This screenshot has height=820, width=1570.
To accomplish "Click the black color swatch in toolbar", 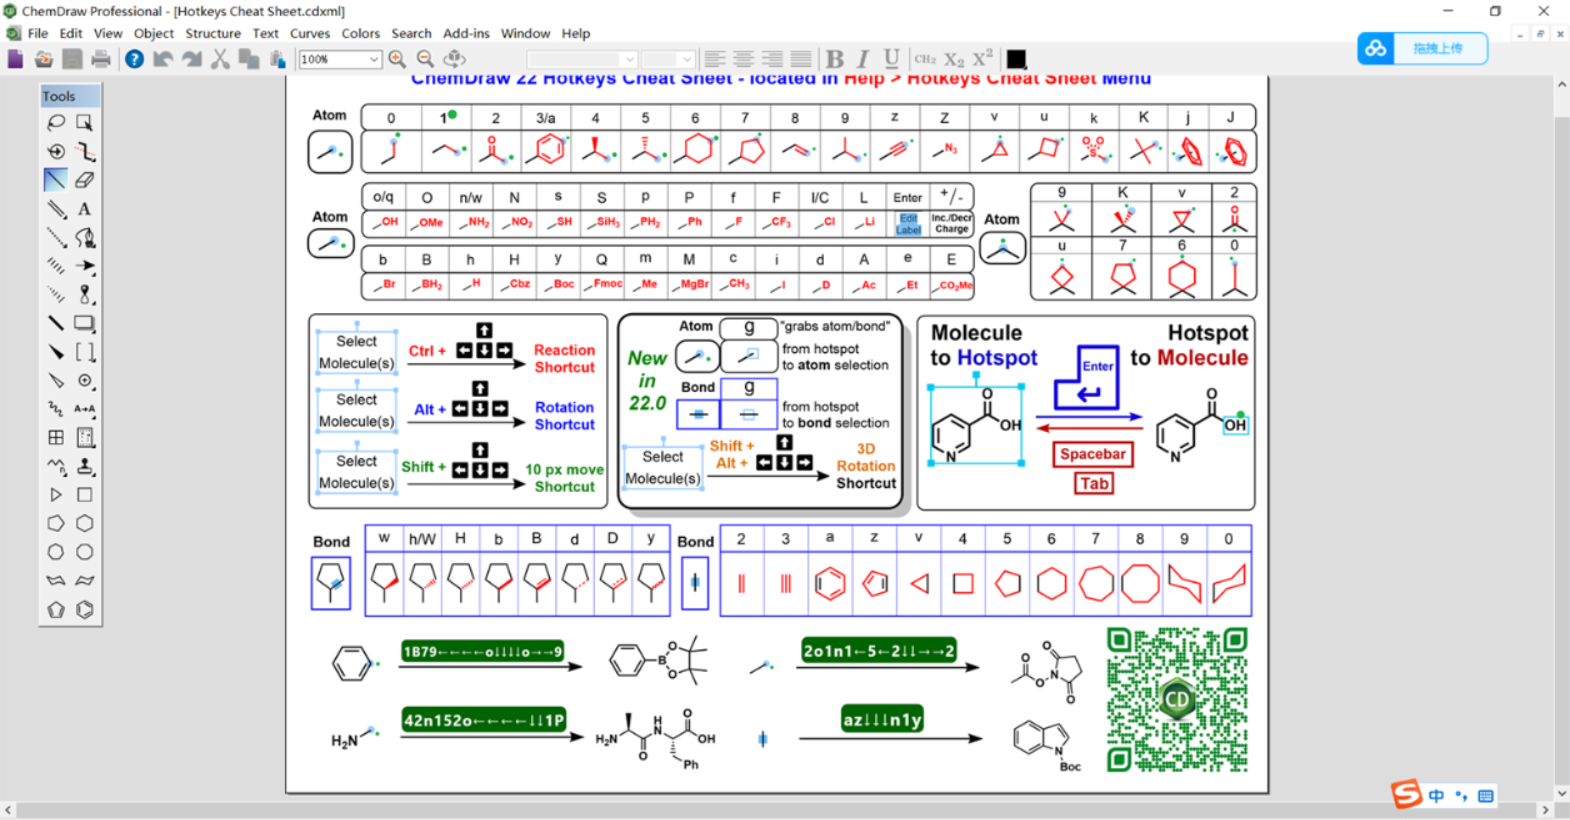I will click(x=1016, y=59).
